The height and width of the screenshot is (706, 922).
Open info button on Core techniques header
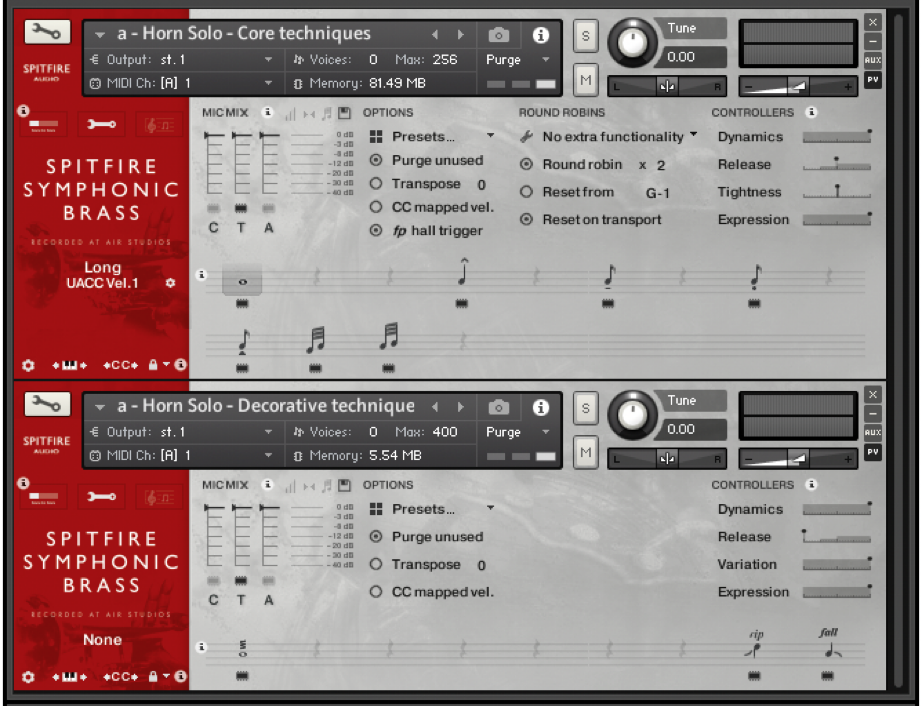[541, 35]
